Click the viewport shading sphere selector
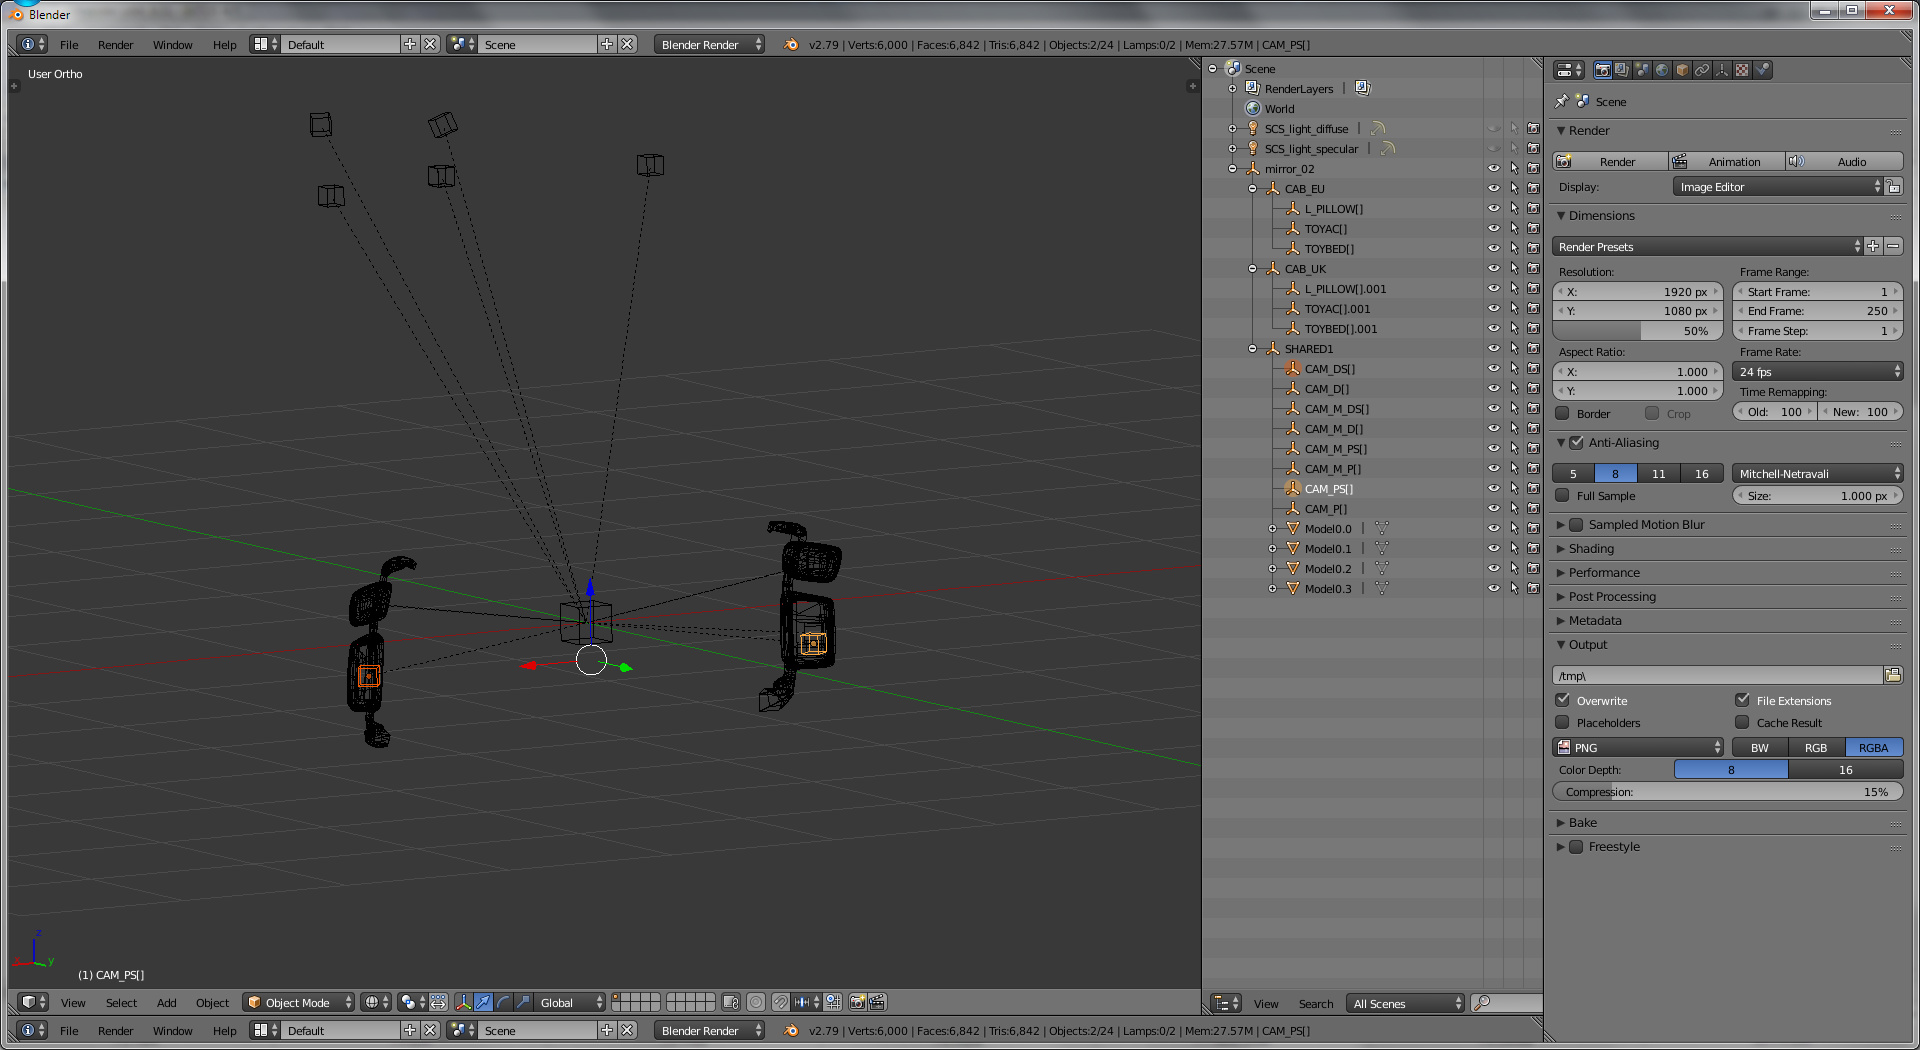Image resolution: width=1920 pixels, height=1050 pixels. coord(377,1002)
